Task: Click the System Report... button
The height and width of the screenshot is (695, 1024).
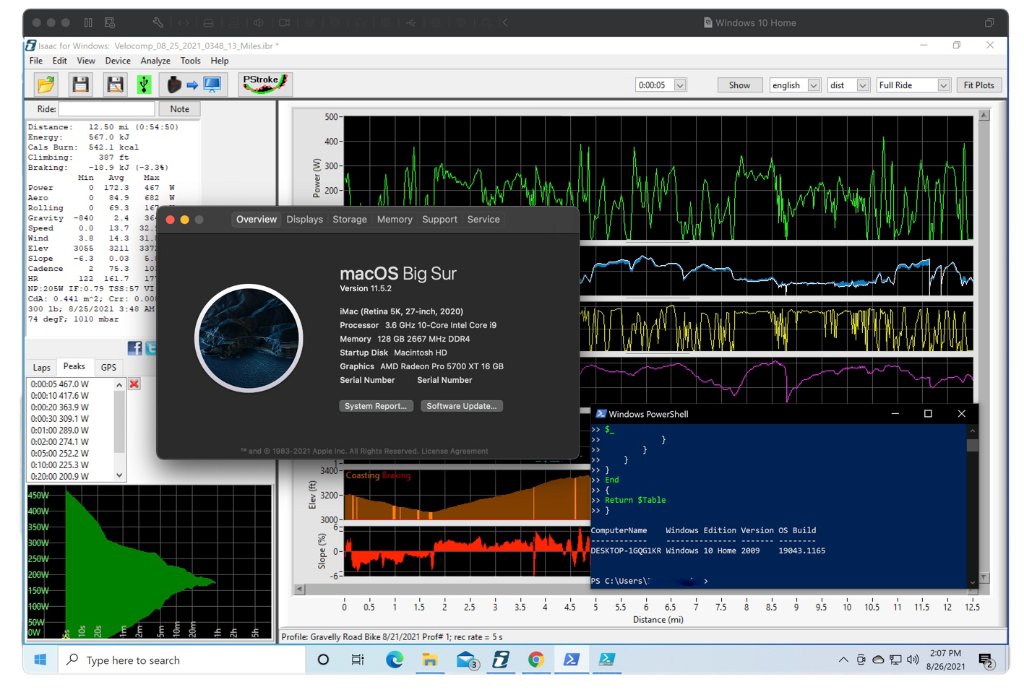Action: click(376, 406)
